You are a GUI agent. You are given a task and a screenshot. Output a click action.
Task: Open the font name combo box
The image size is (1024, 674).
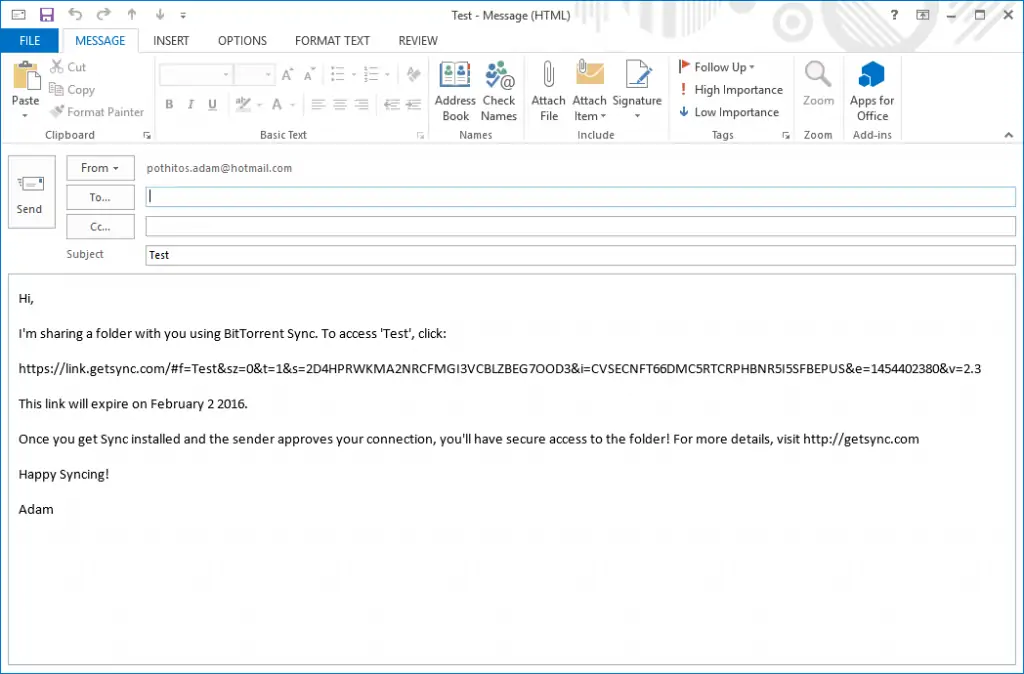[196, 74]
